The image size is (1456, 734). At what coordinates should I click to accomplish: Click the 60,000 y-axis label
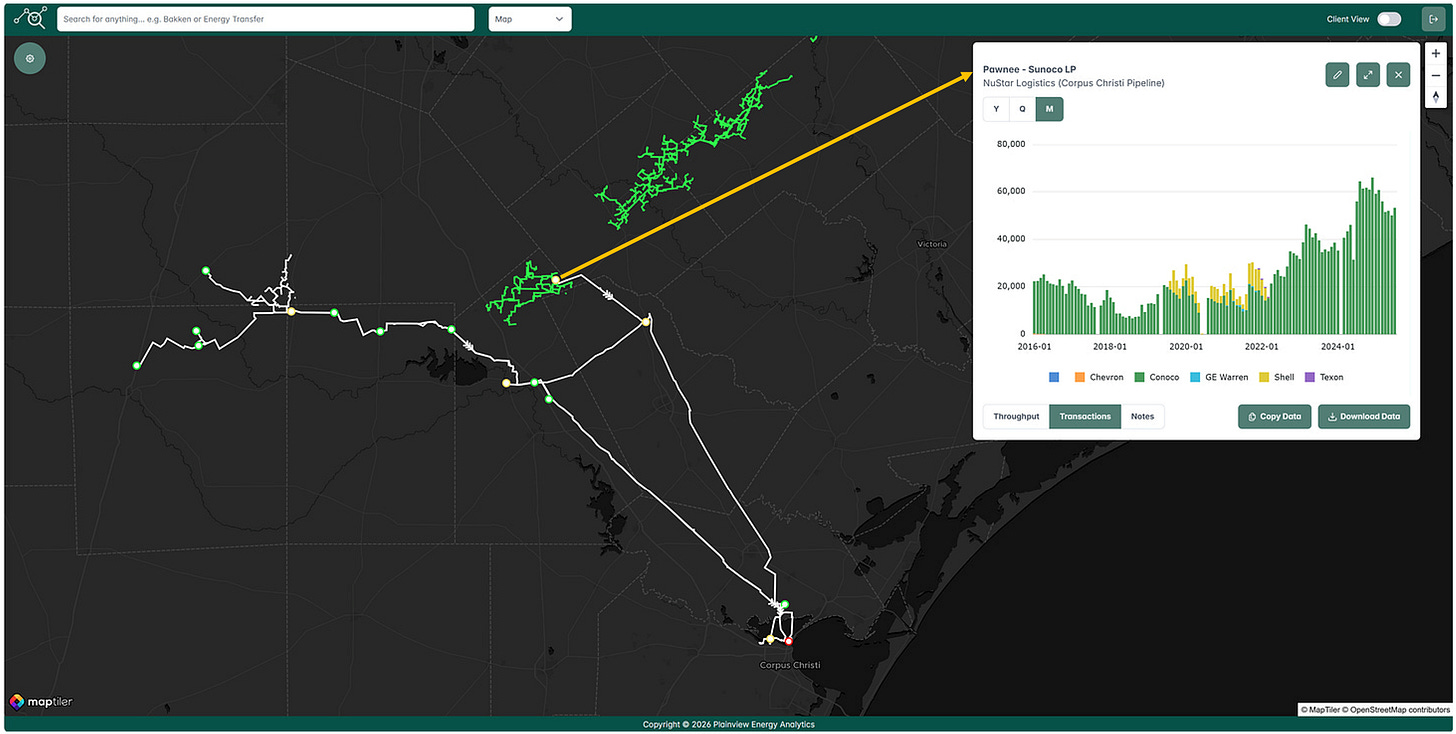[1012, 191]
